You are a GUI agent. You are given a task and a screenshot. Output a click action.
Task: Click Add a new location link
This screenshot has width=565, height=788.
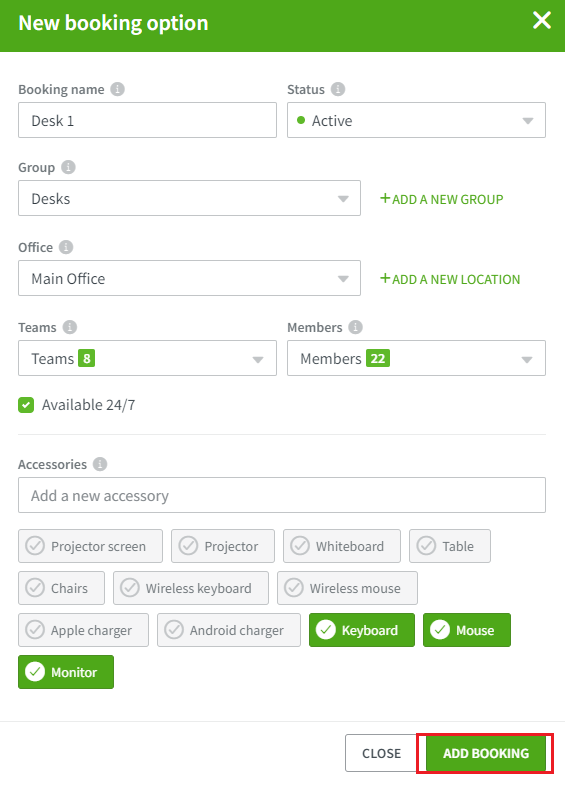[x=450, y=279]
